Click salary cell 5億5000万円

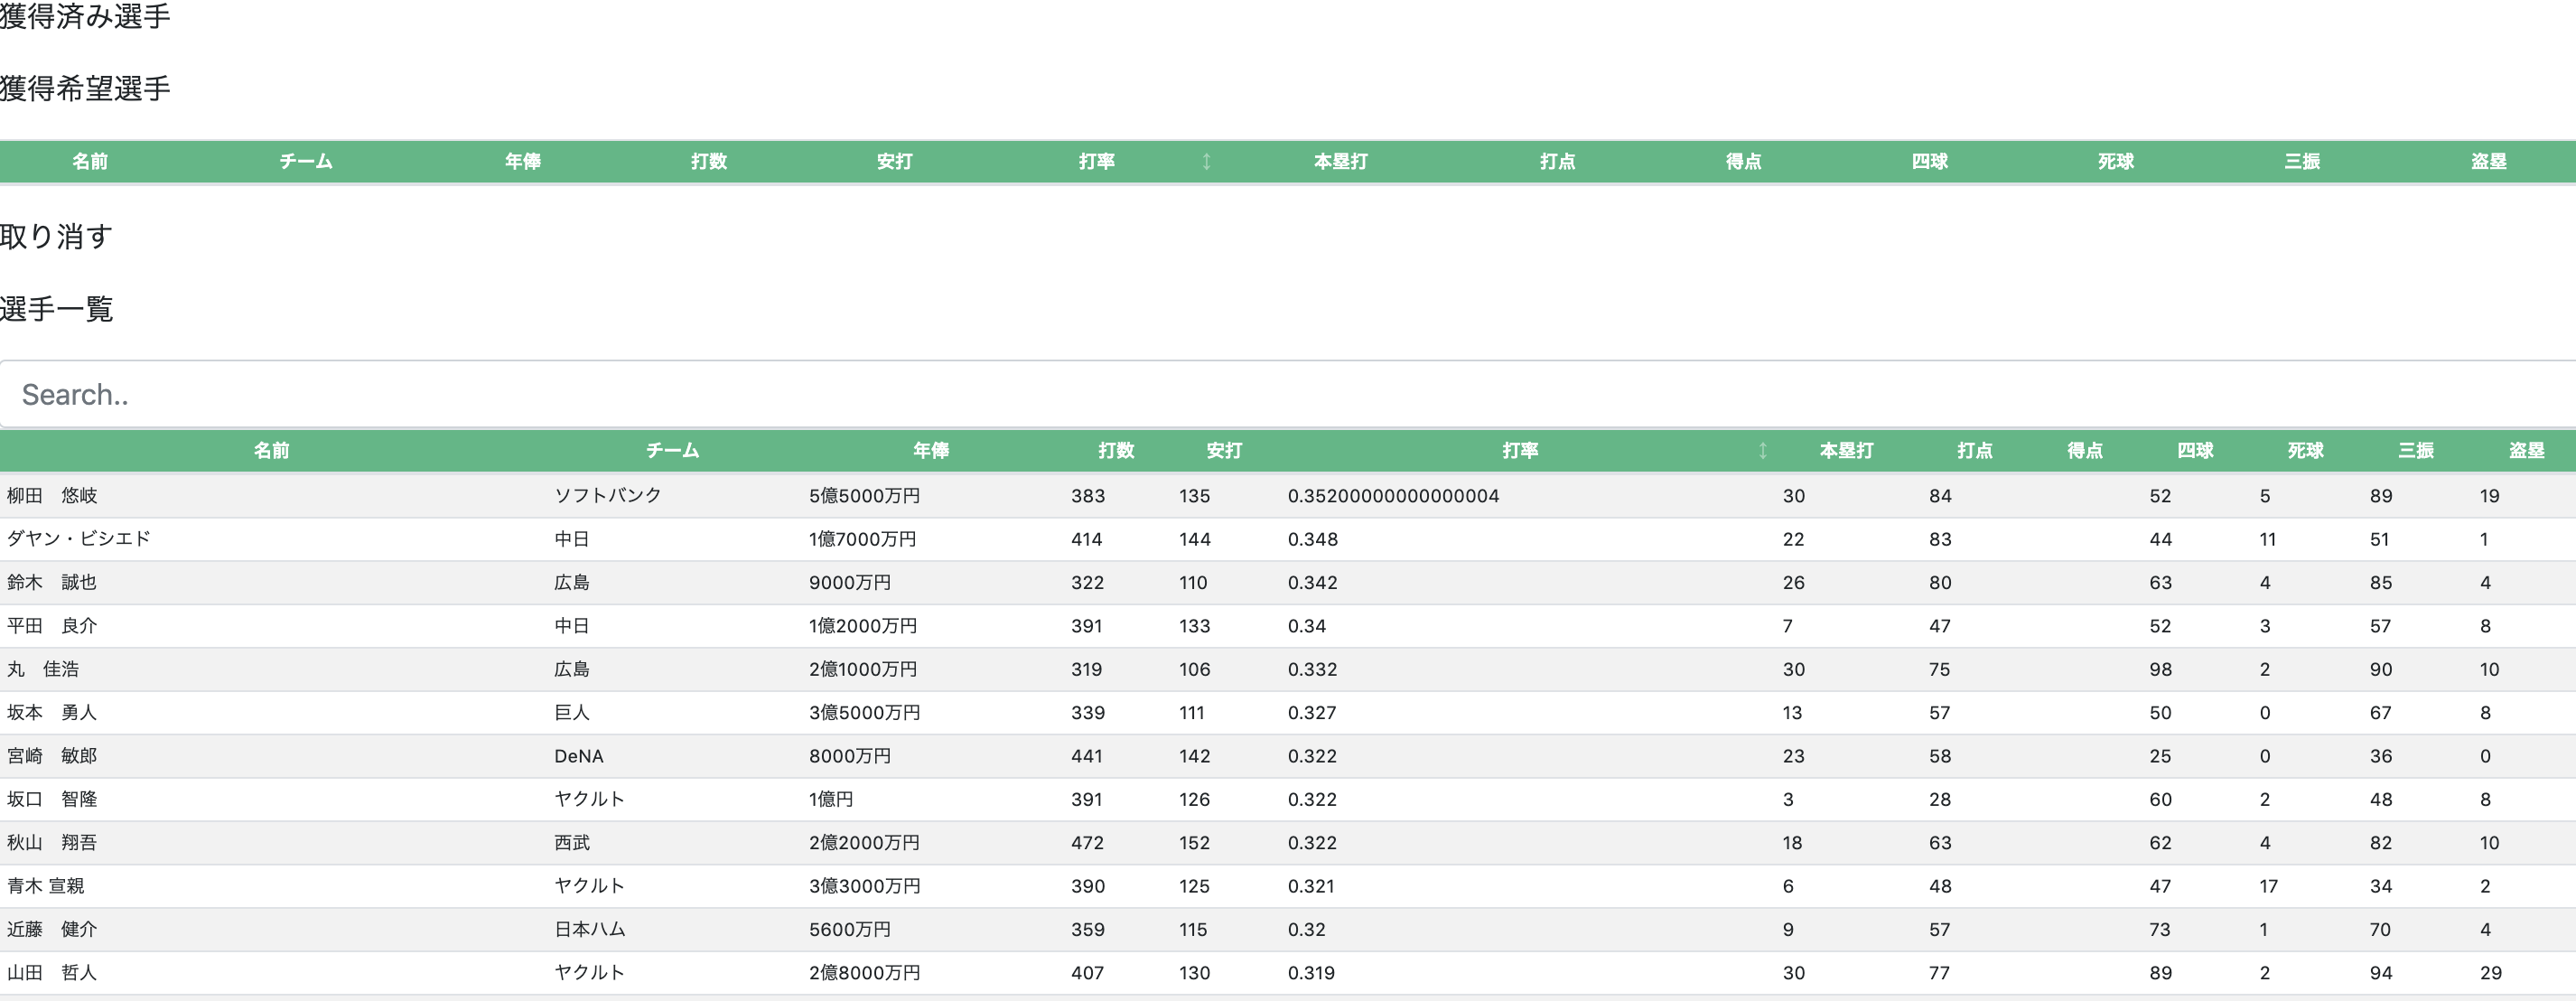(x=865, y=496)
